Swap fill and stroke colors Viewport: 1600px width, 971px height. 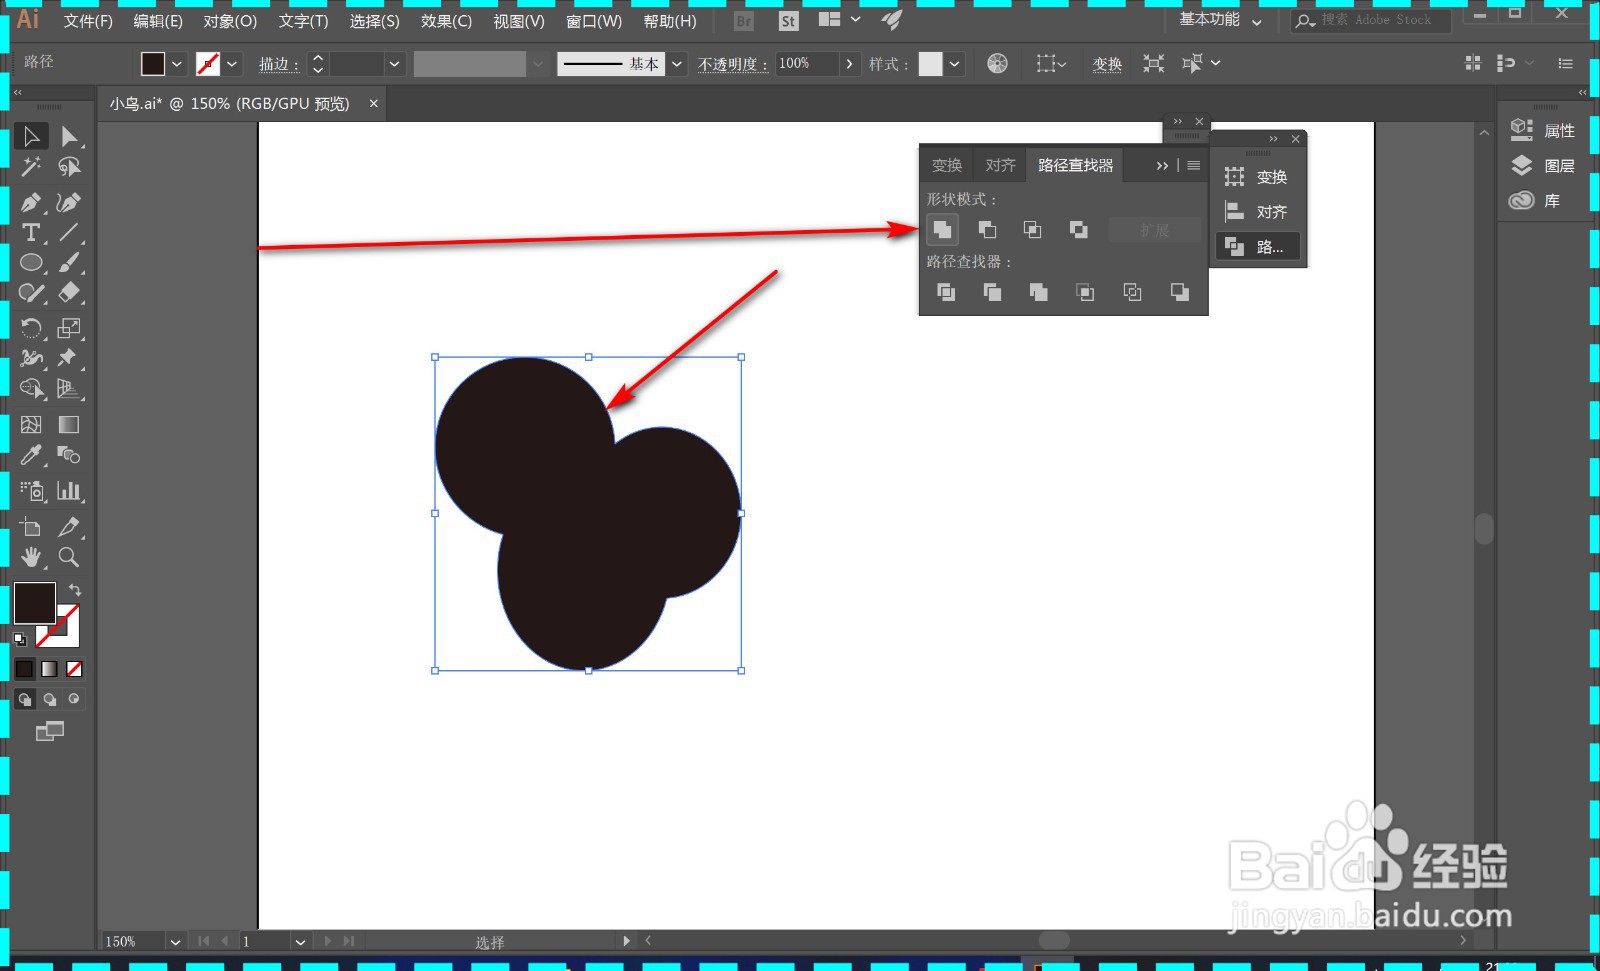tap(75, 590)
